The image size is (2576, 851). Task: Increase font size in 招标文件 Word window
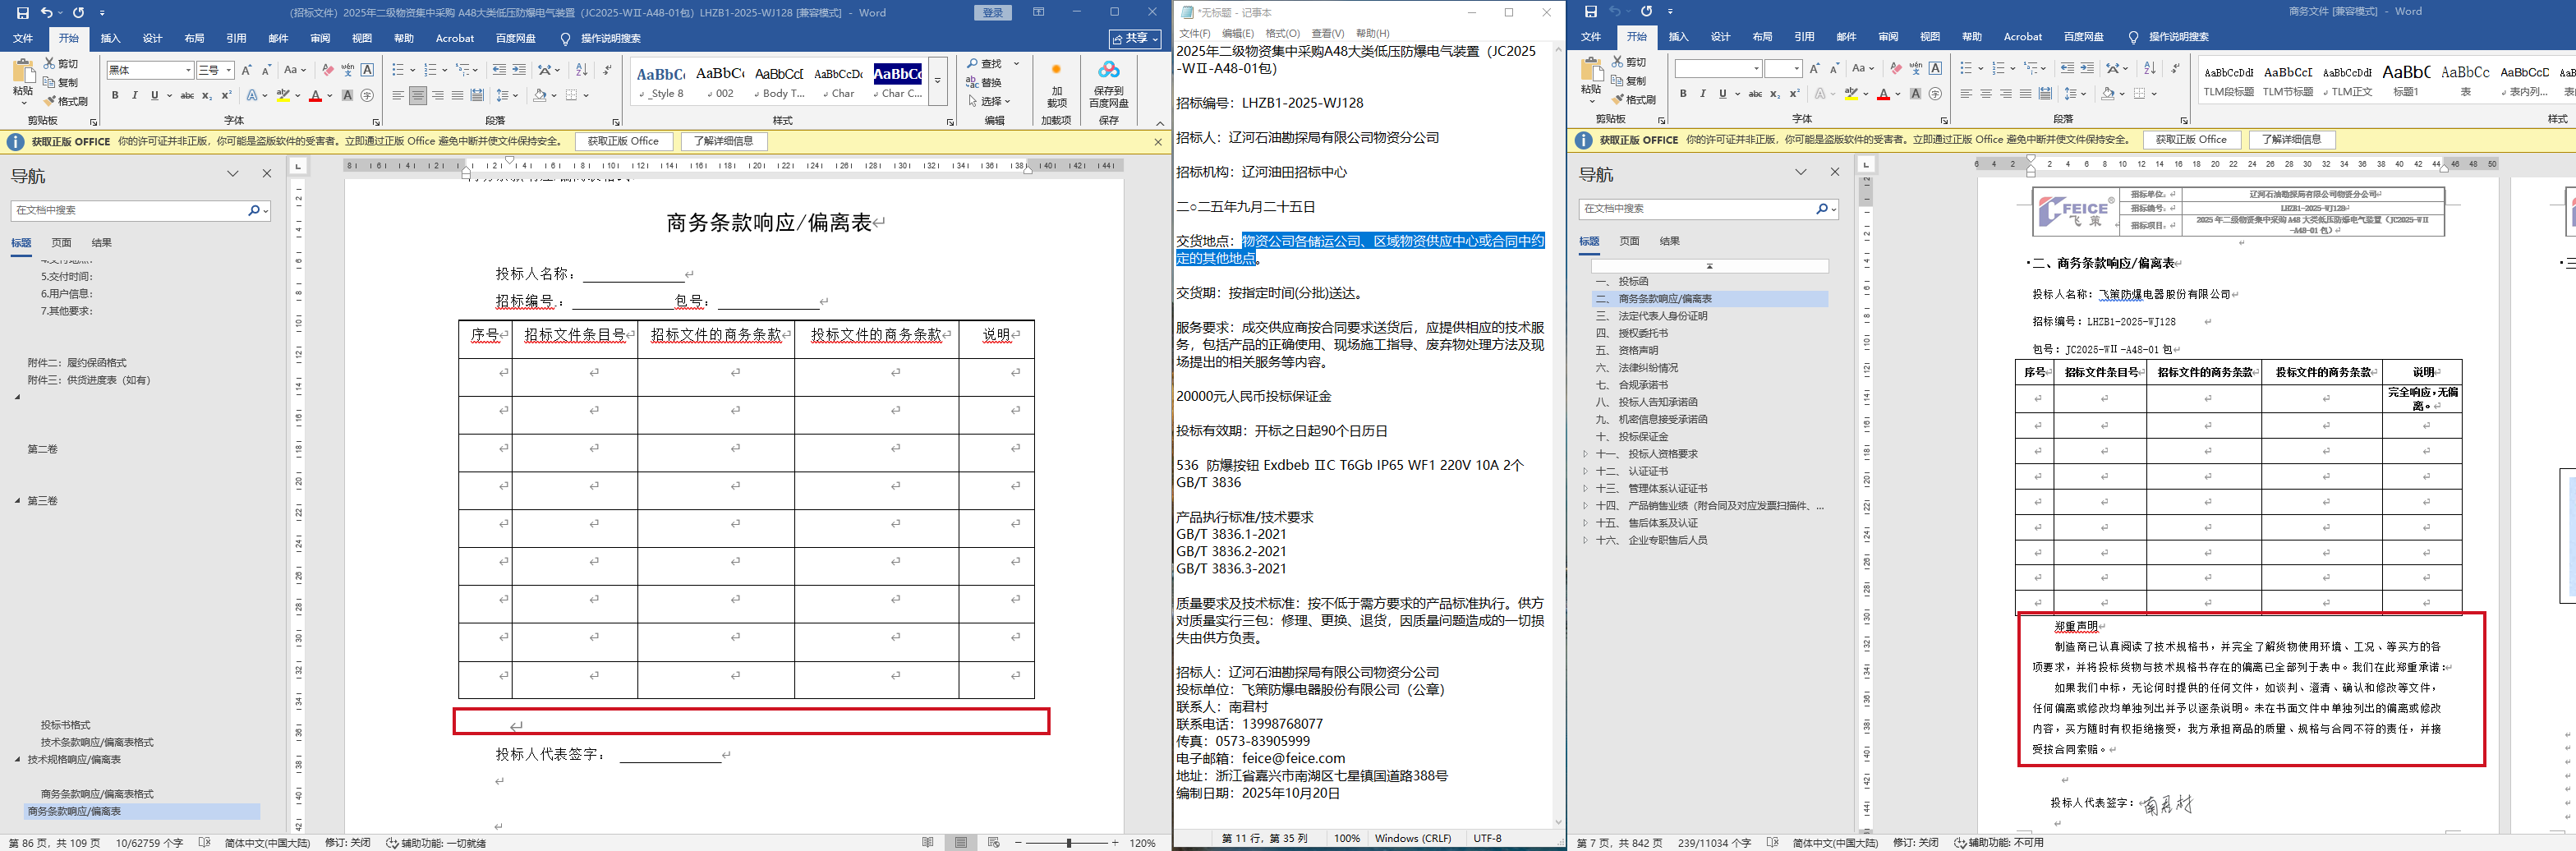(x=246, y=70)
